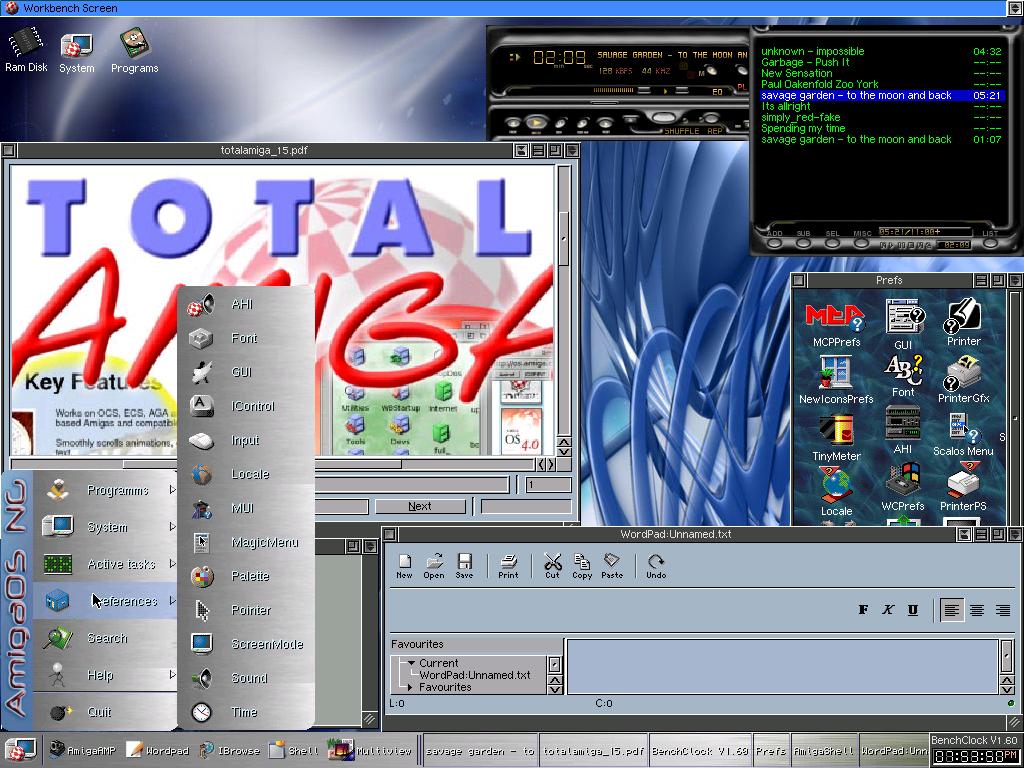This screenshot has width=1024, height=768.
Task: Expand the System entry in start menu
Action: click(106, 526)
